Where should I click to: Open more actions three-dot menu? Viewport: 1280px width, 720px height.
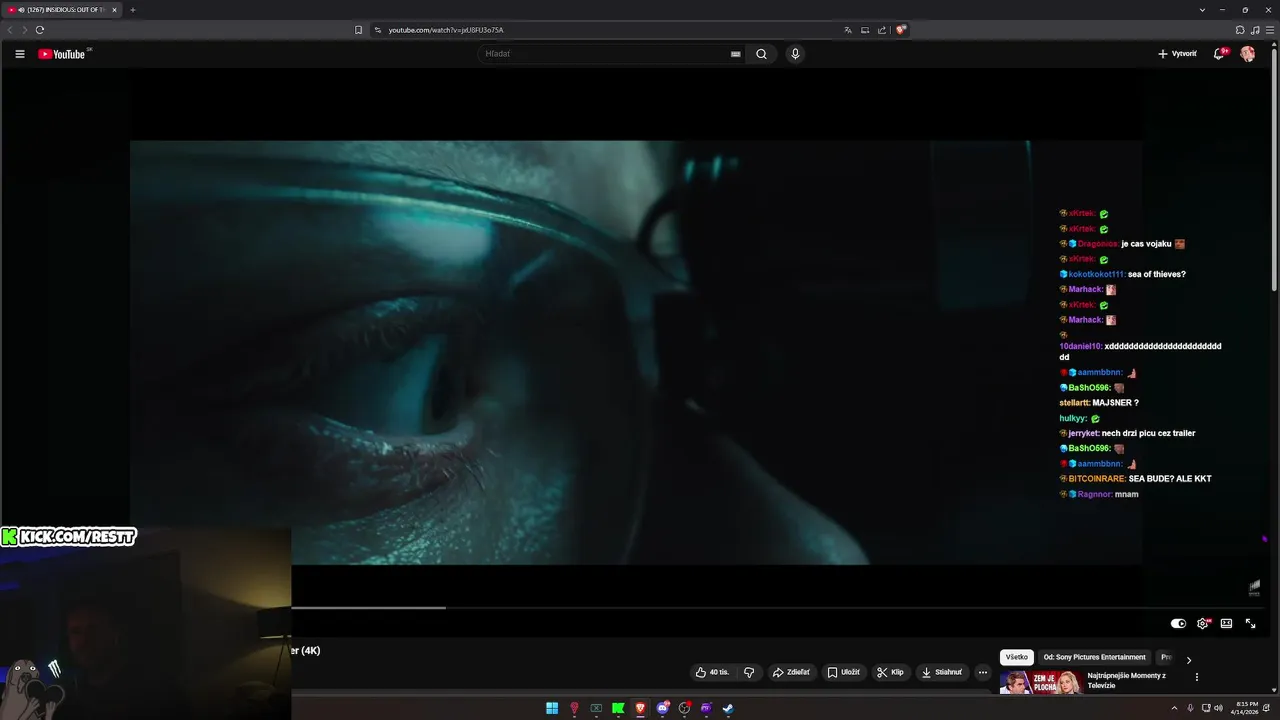(x=982, y=672)
